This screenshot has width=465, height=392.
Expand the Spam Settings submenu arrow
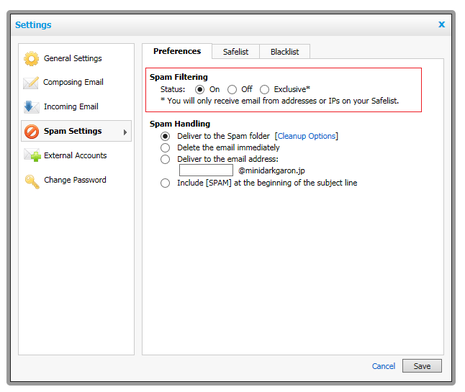125,132
